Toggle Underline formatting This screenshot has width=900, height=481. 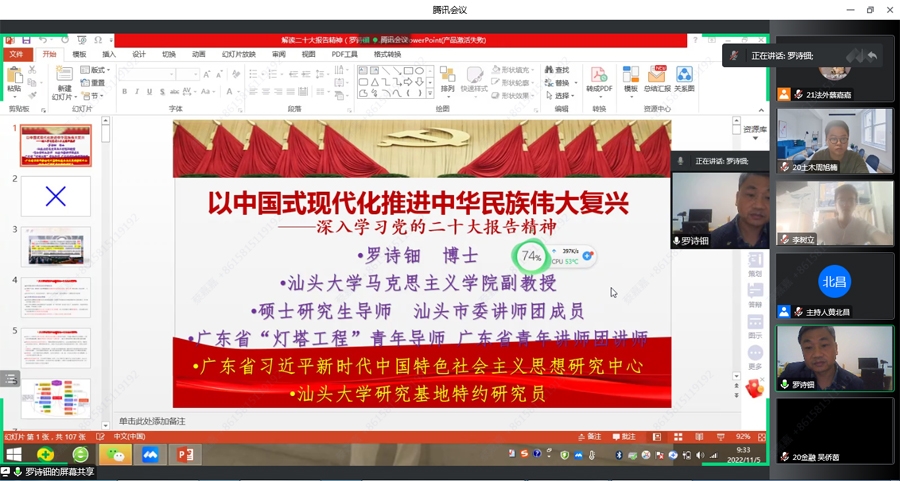click(x=150, y=92)
